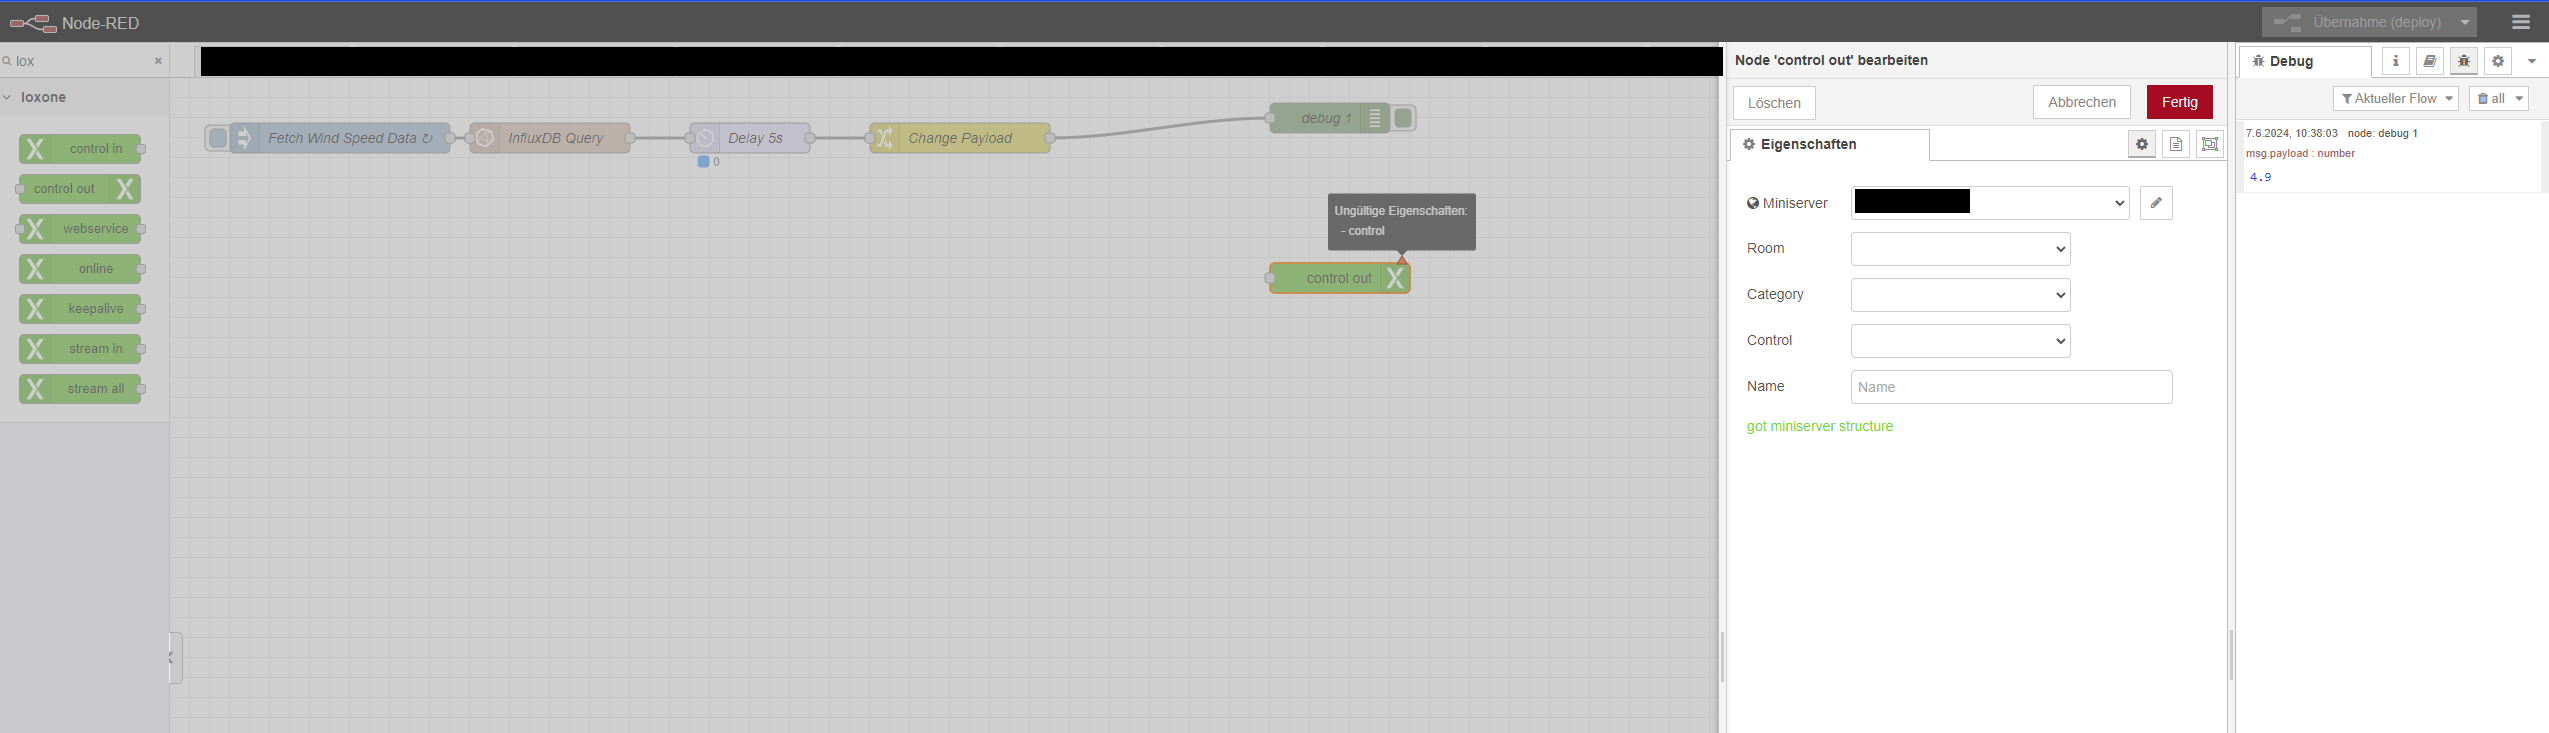
Task: Click the debug timestamp 7.6.2024, 10:38:03
Action: pos(2291,133)
